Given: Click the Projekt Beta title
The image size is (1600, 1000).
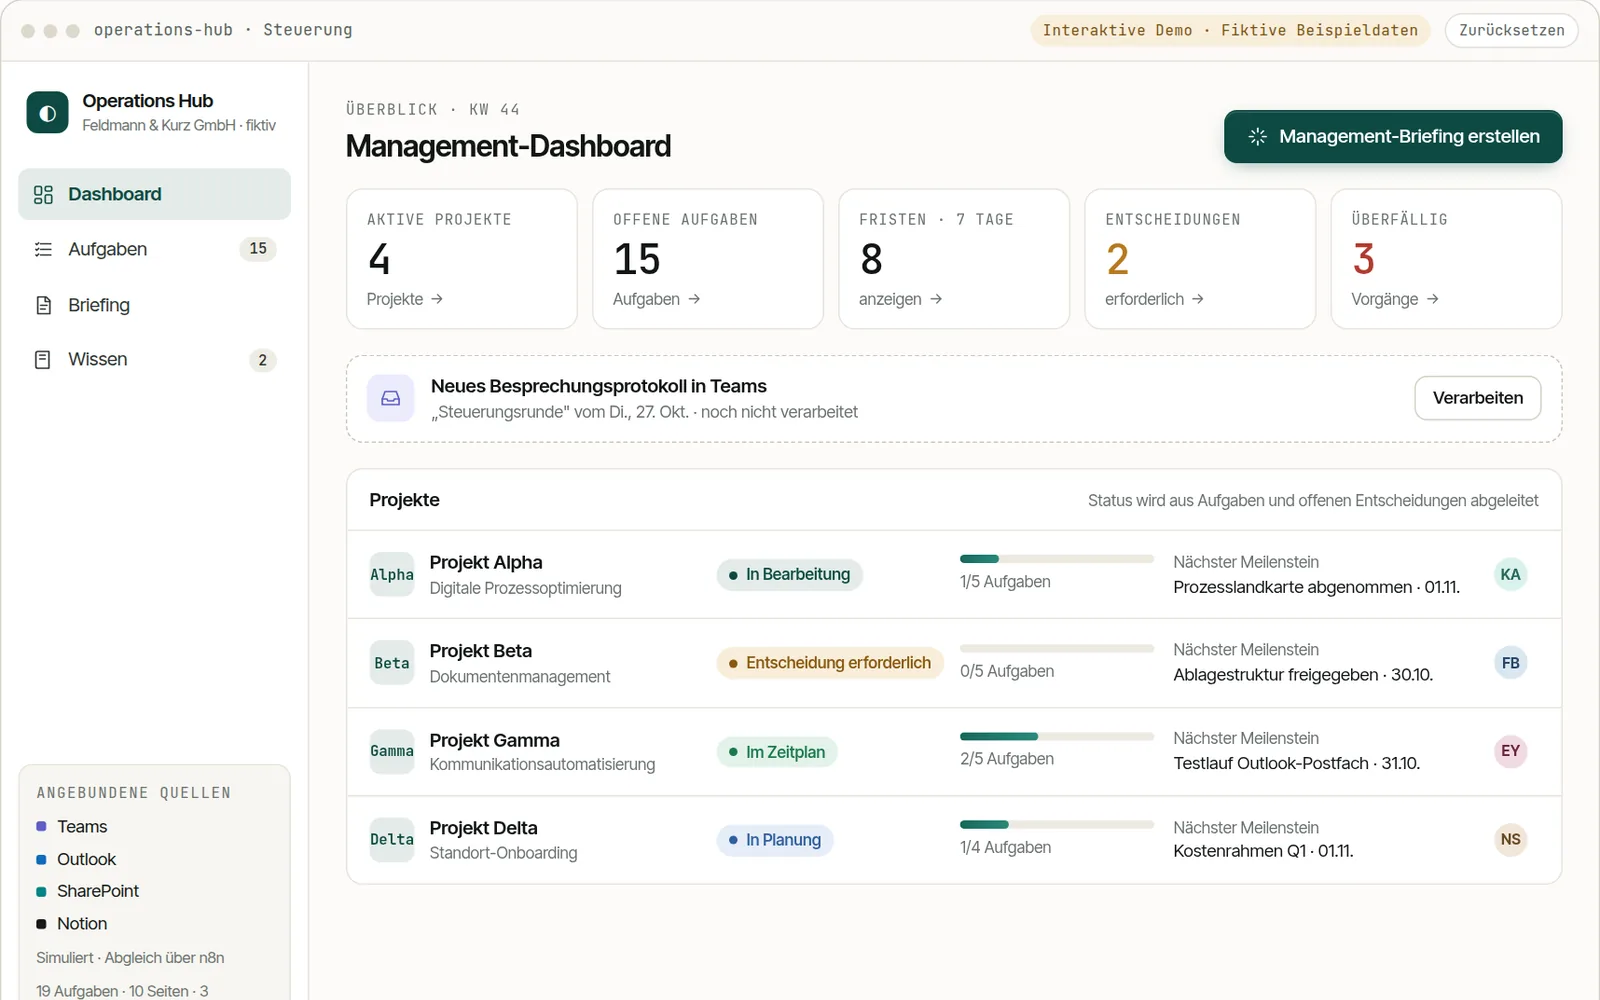Looking at the screenshot, I should 480,651.
